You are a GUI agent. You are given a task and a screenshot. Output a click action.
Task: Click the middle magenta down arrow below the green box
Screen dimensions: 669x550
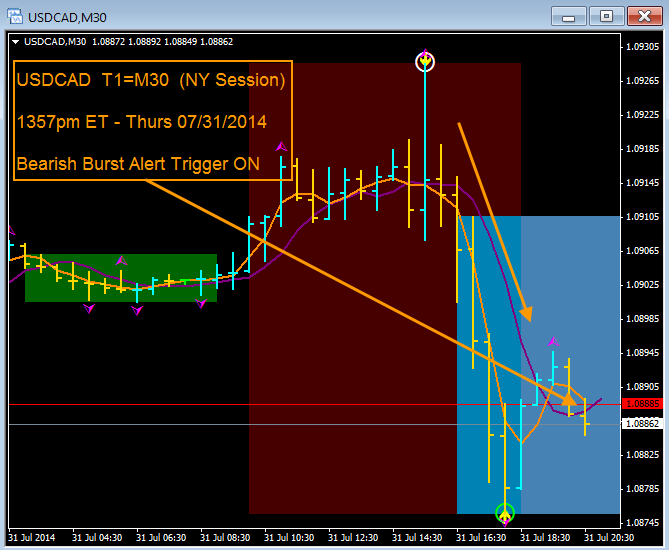pyautogui.click(x=137, y=311)
